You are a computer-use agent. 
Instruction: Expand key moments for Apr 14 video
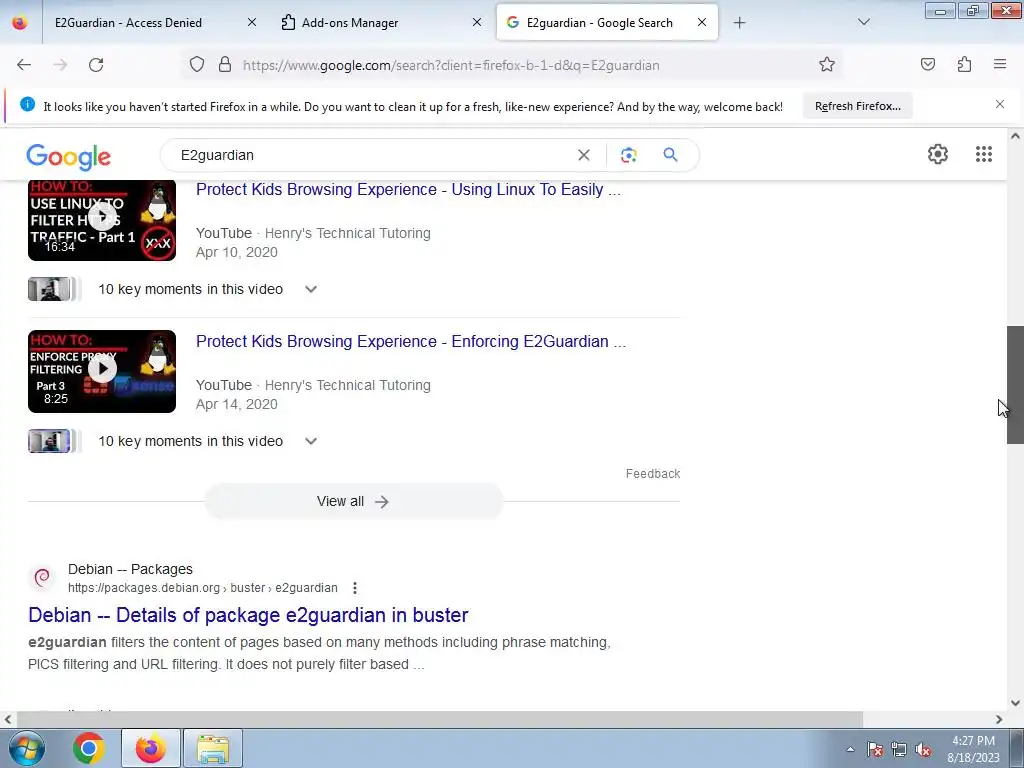(x=311, y=441)
